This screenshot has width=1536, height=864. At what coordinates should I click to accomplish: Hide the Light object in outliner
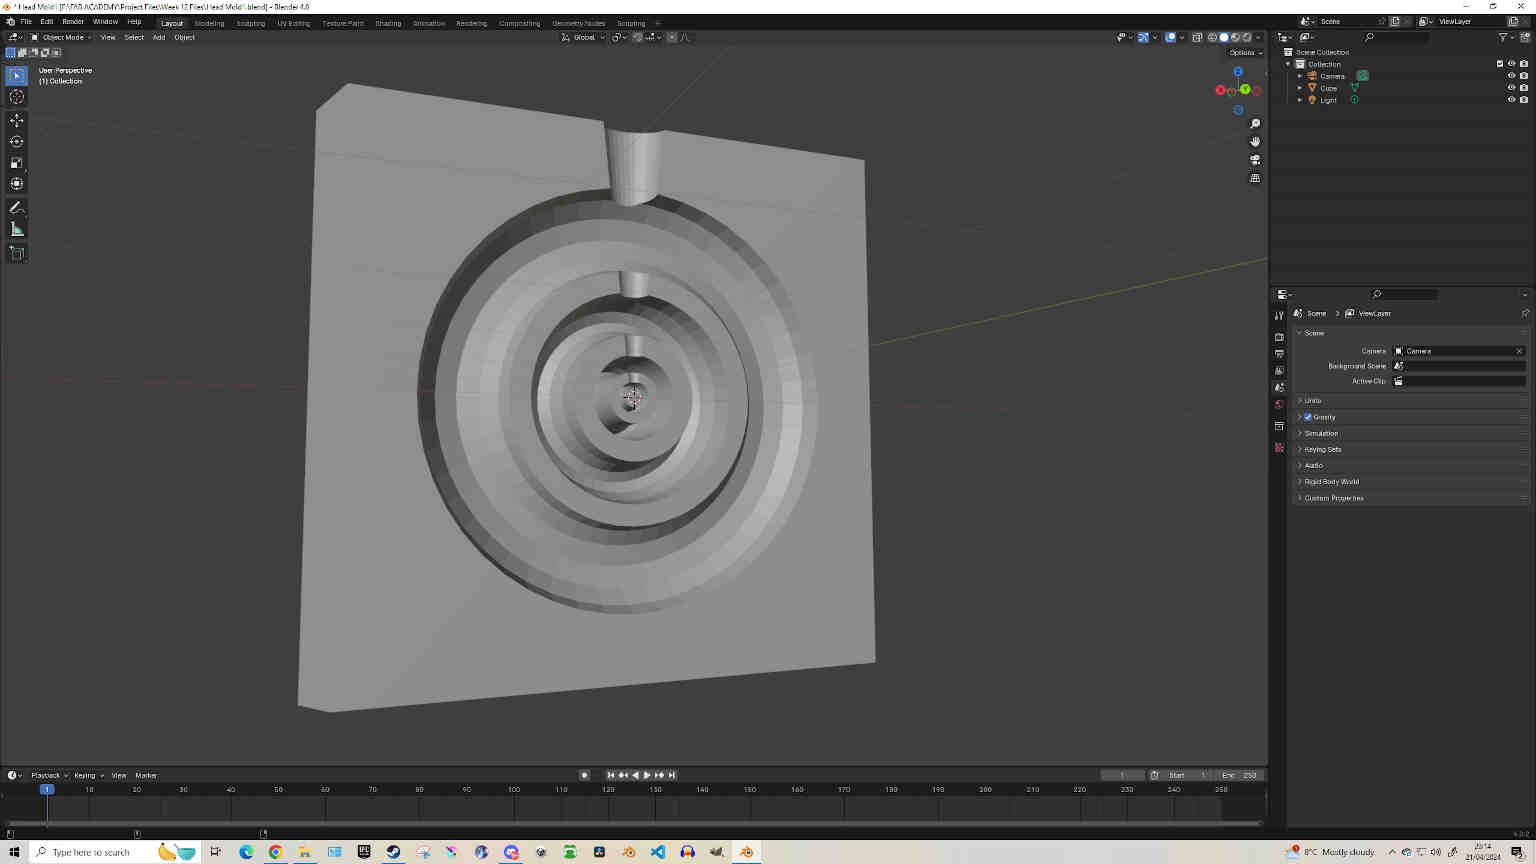(x=1511, y=100)
